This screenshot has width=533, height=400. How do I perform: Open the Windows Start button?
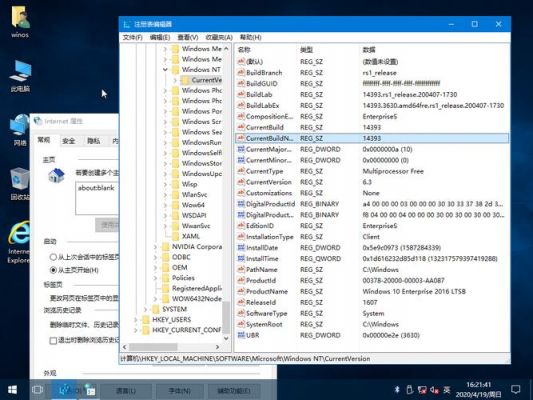[x=12, y=389]
